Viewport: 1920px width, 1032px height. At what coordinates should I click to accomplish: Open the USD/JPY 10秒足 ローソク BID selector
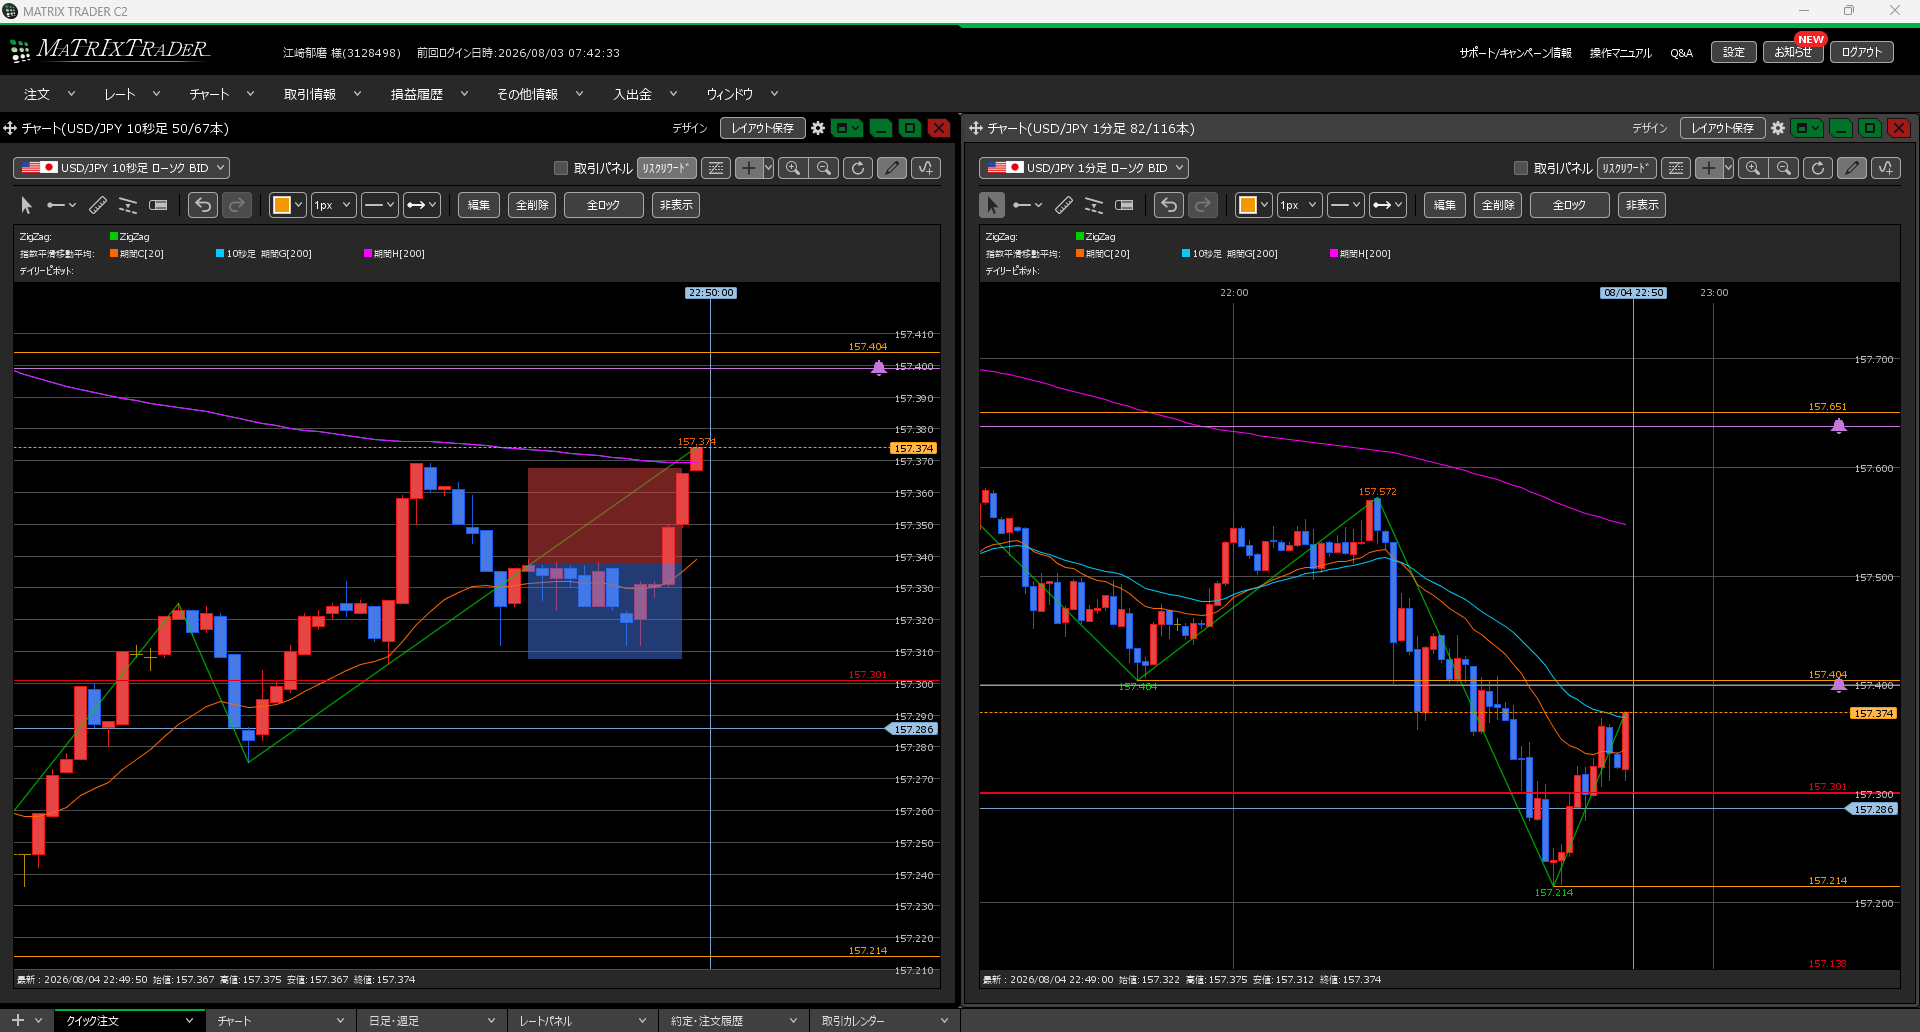click(121, 168)
